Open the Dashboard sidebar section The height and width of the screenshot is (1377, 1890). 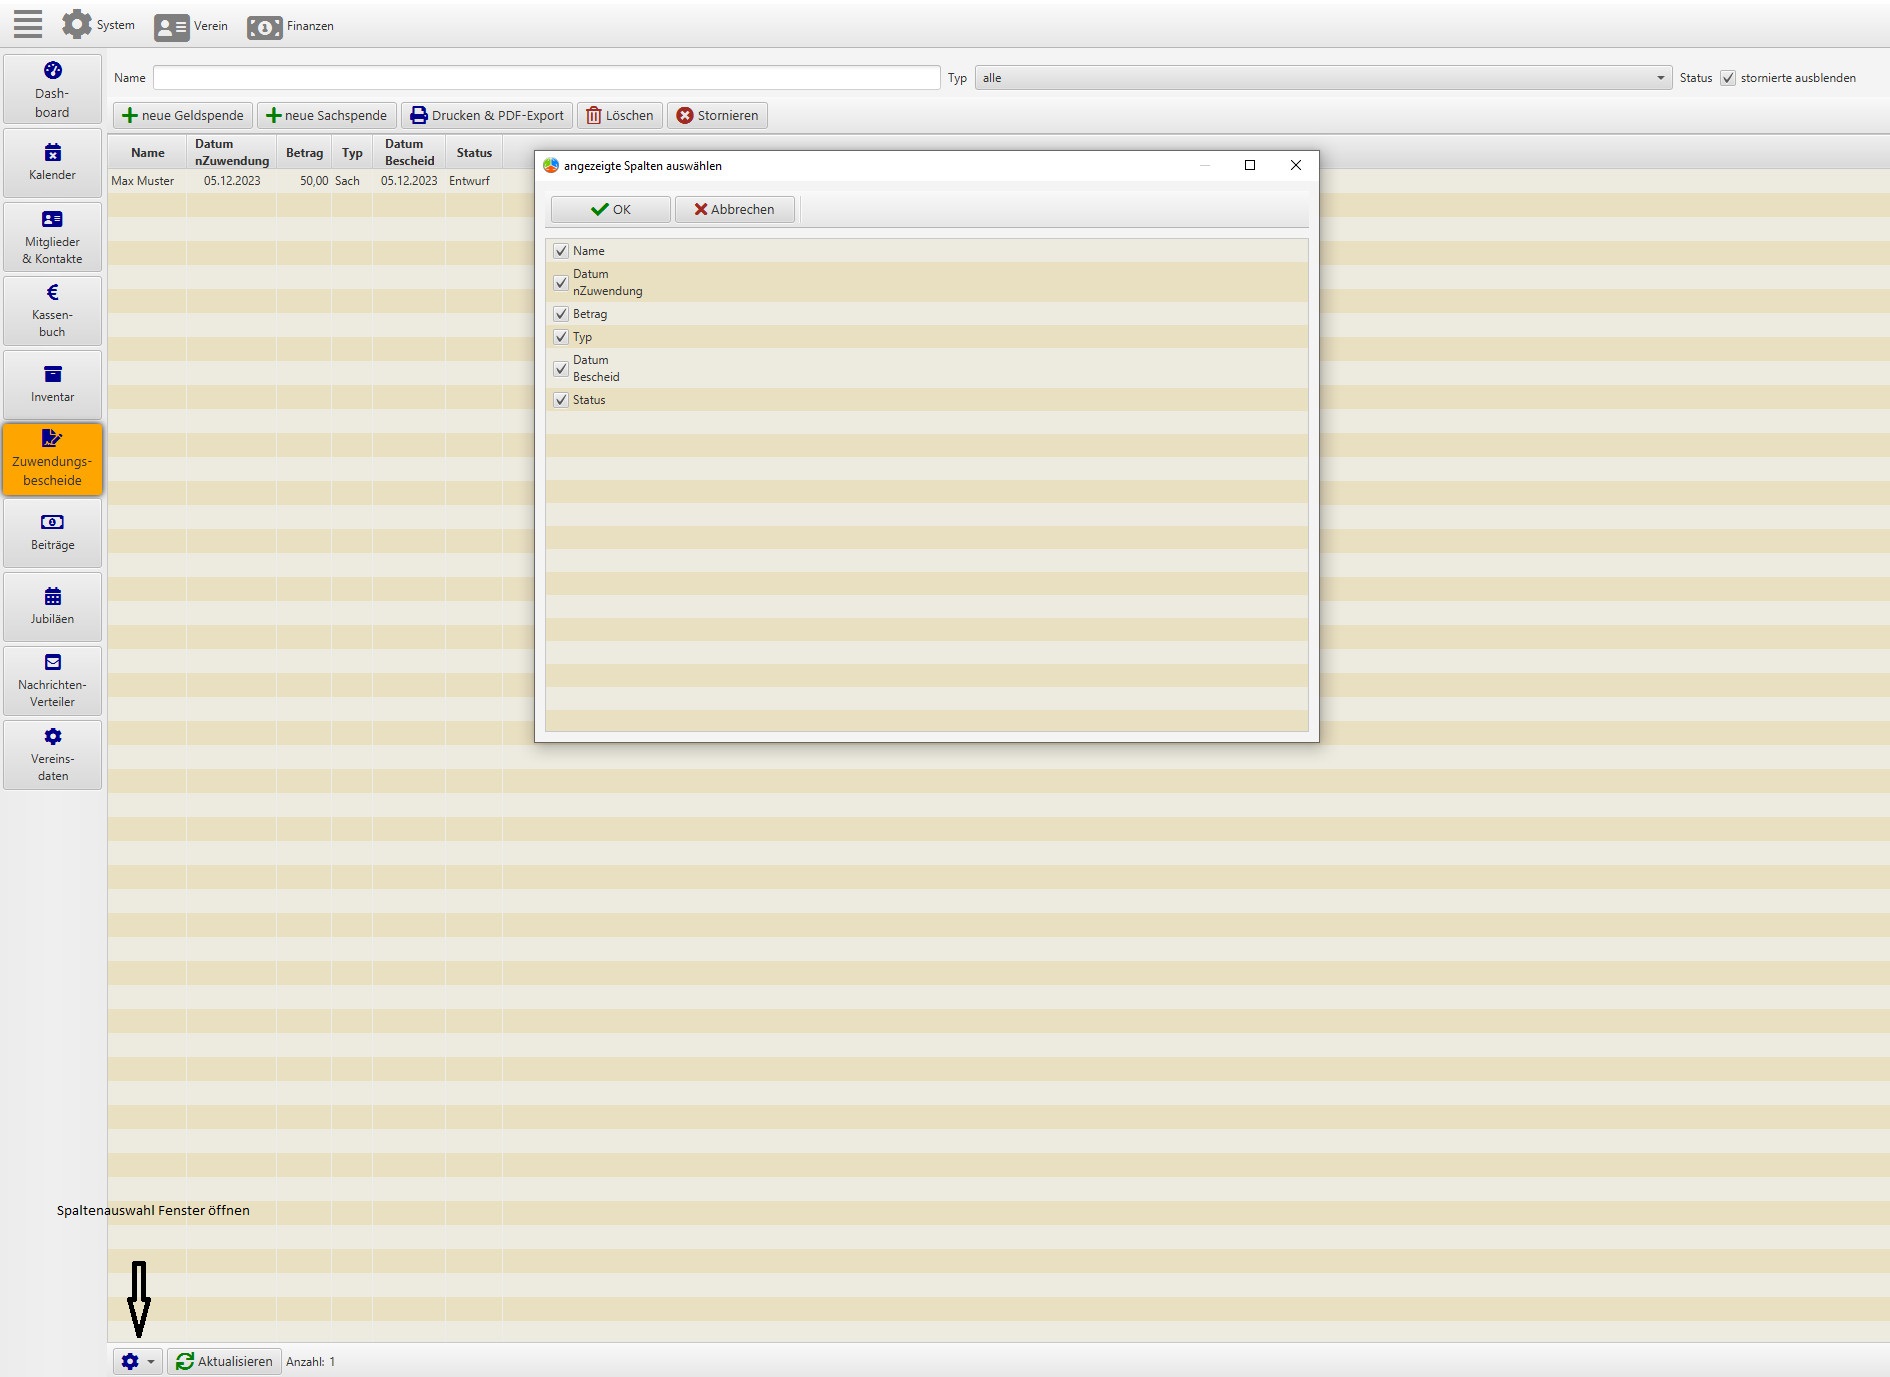tap(52, 89)
